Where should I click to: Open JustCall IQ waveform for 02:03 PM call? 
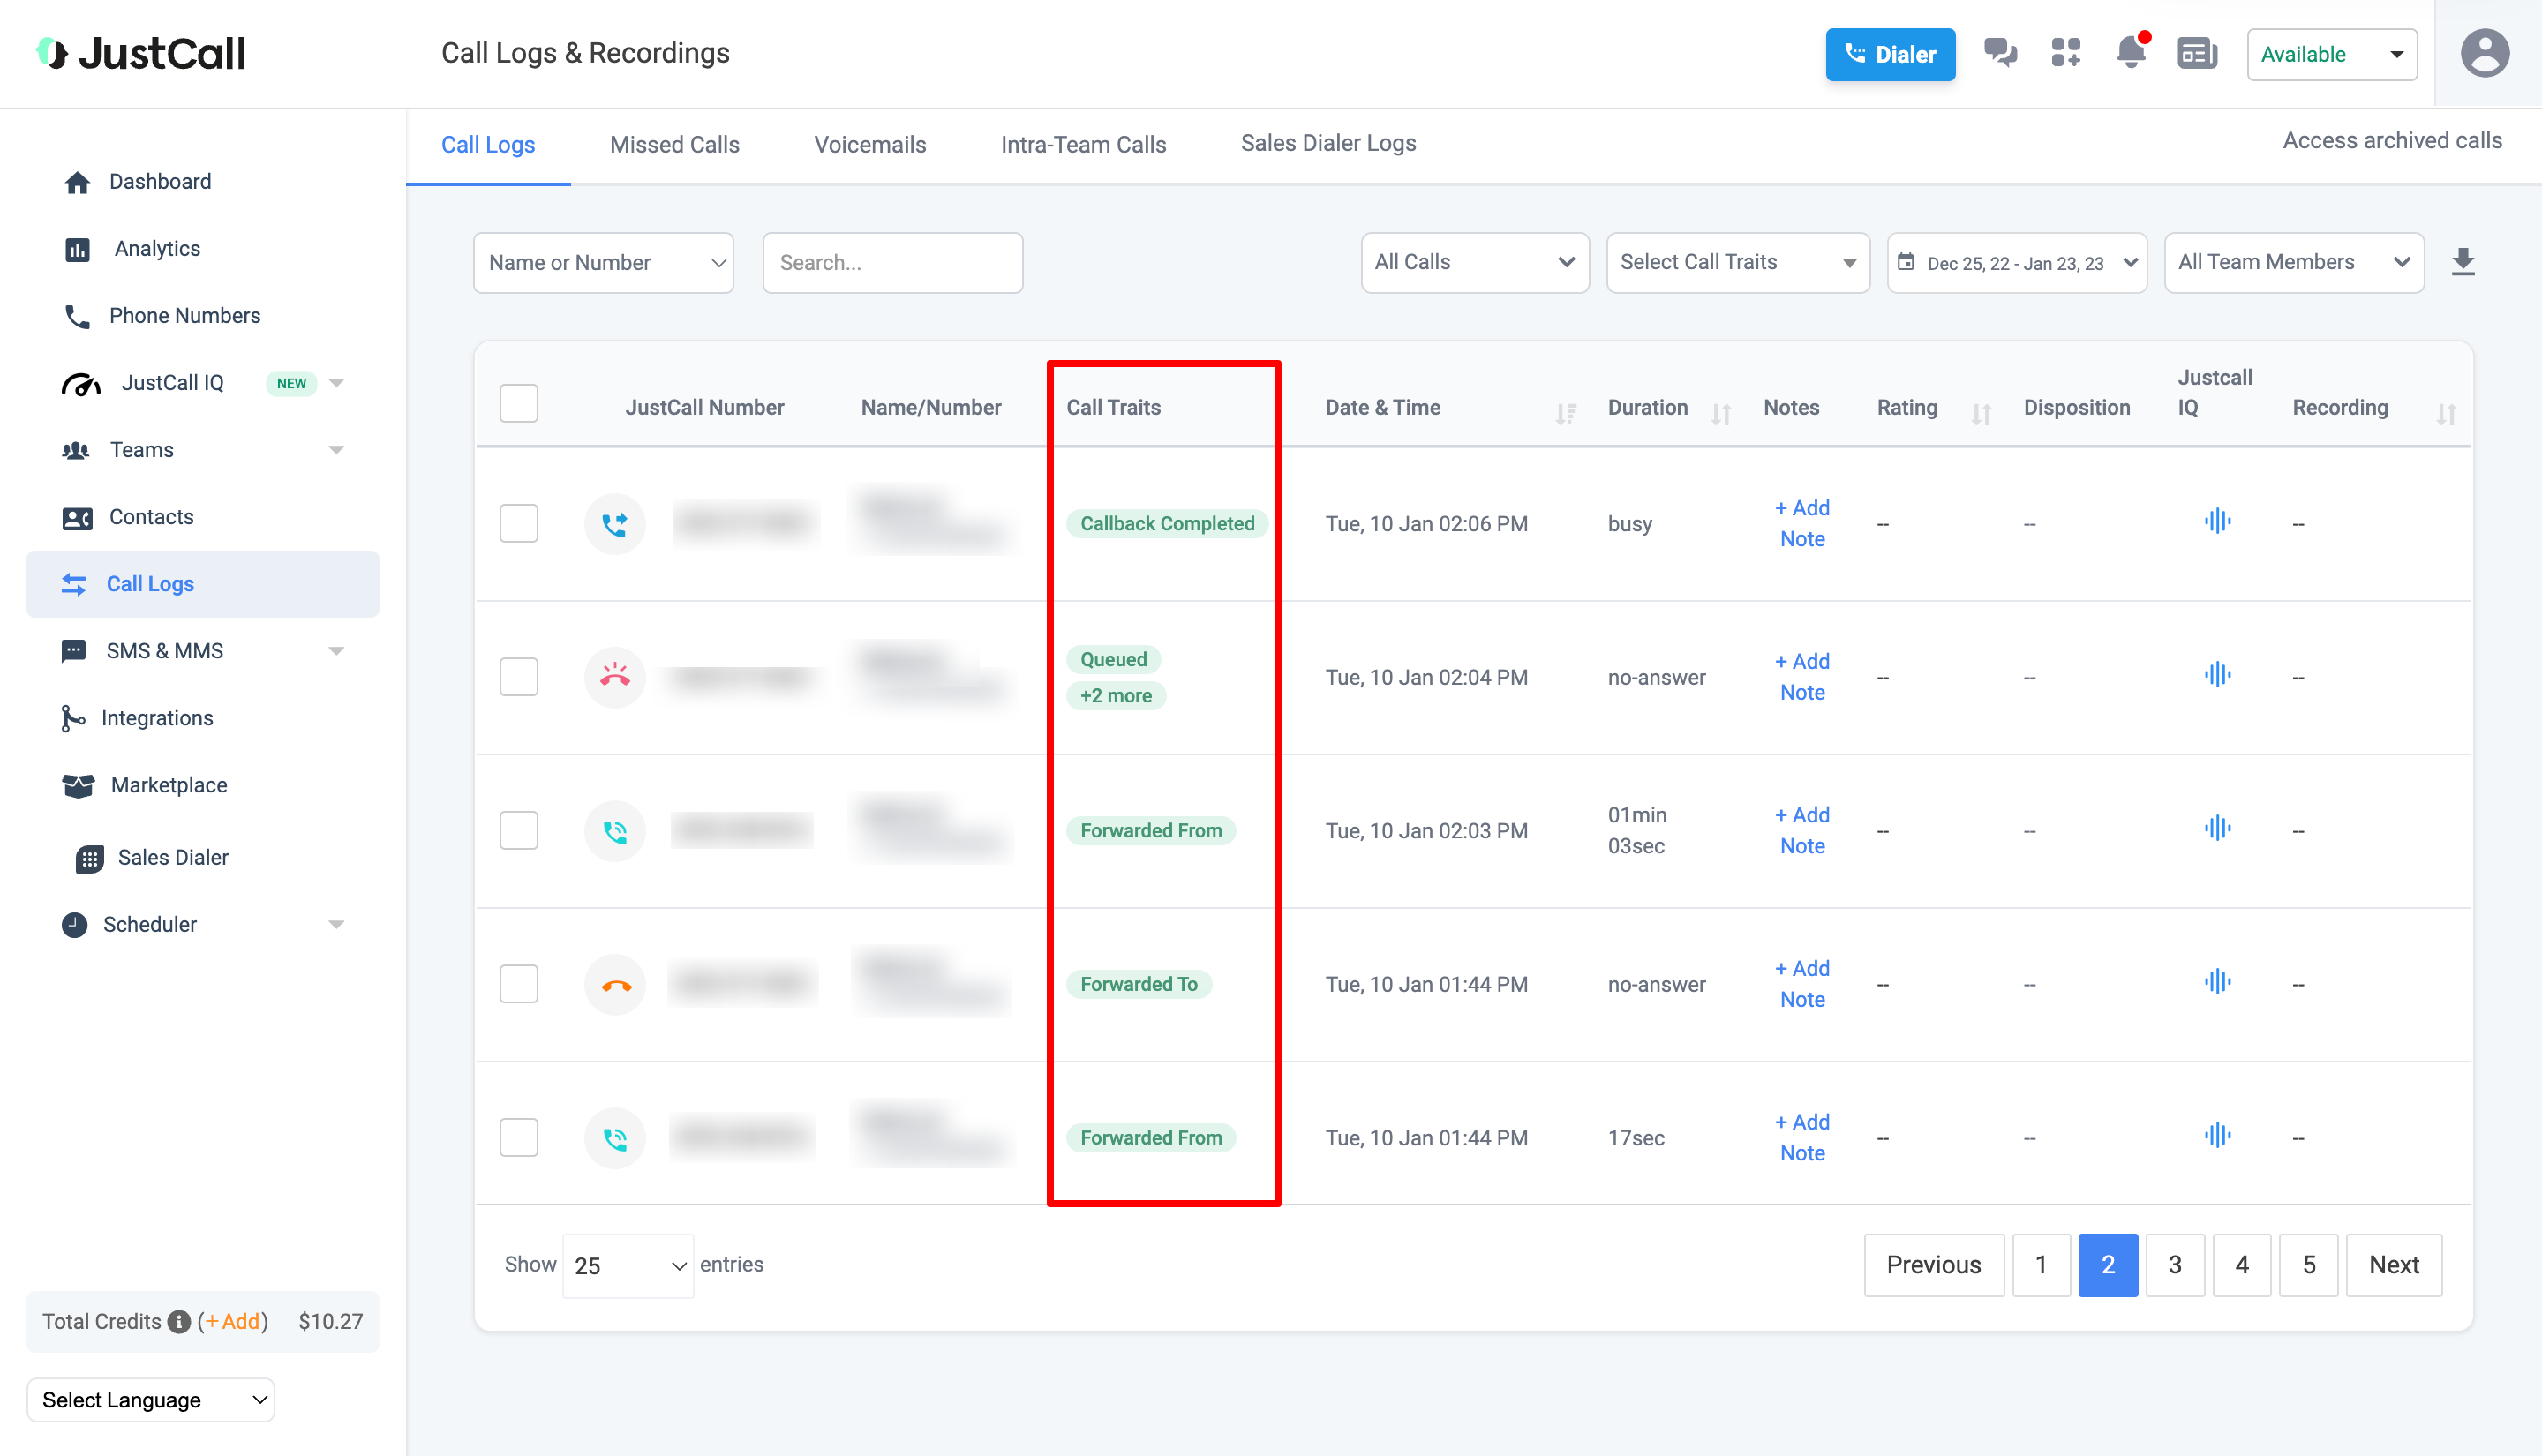[x=2217, y=828]
